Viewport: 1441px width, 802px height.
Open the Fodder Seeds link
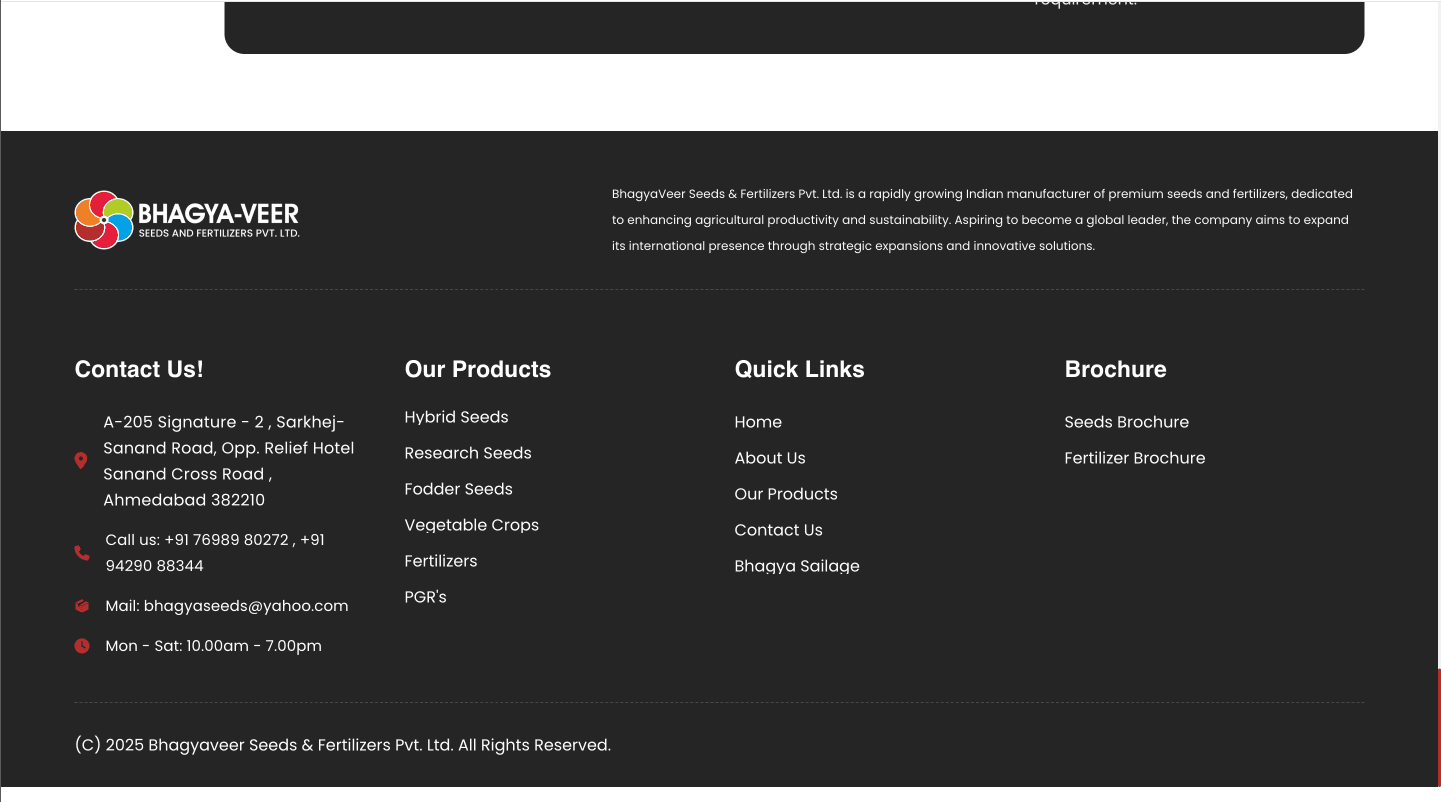(458, 489)
